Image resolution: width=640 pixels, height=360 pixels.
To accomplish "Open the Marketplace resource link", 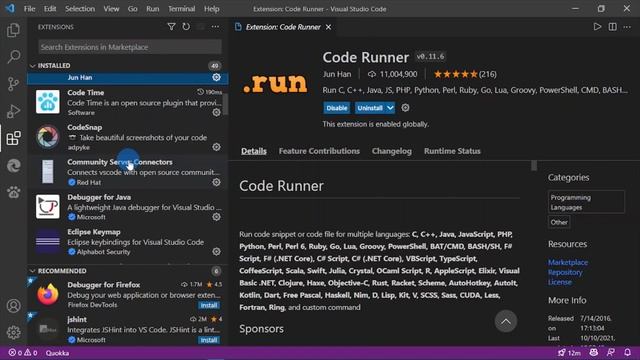I will (x=568, y=262).
